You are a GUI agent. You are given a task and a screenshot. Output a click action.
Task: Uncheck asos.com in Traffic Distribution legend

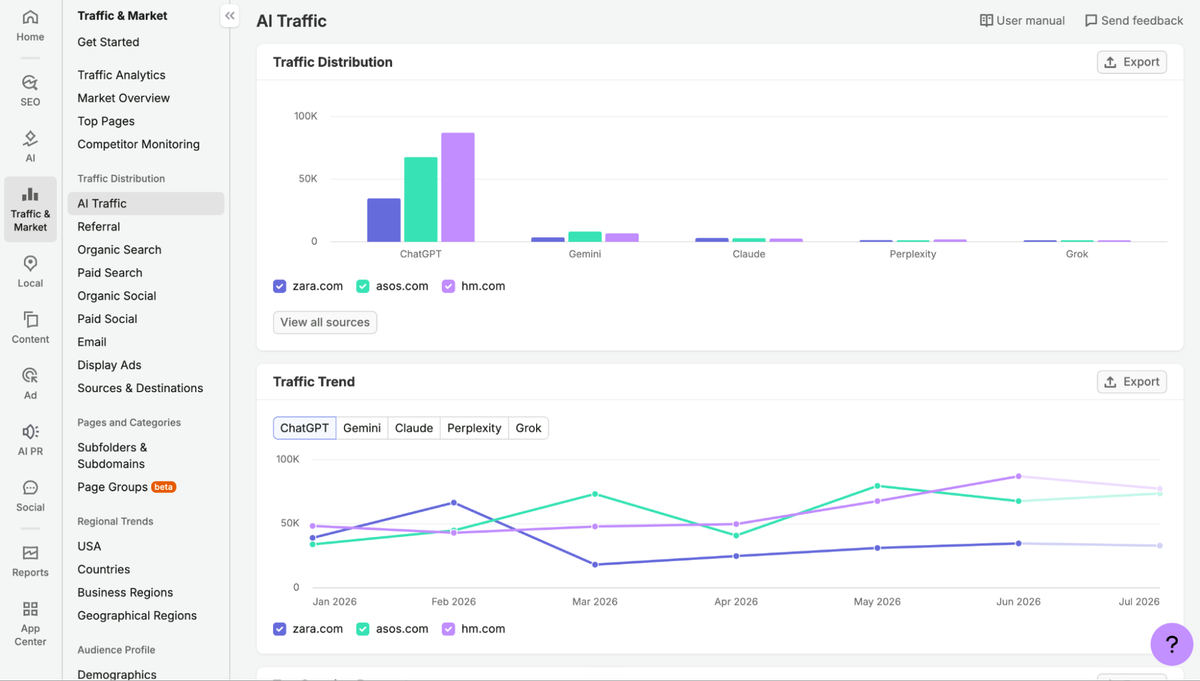(x=363, y=286)
